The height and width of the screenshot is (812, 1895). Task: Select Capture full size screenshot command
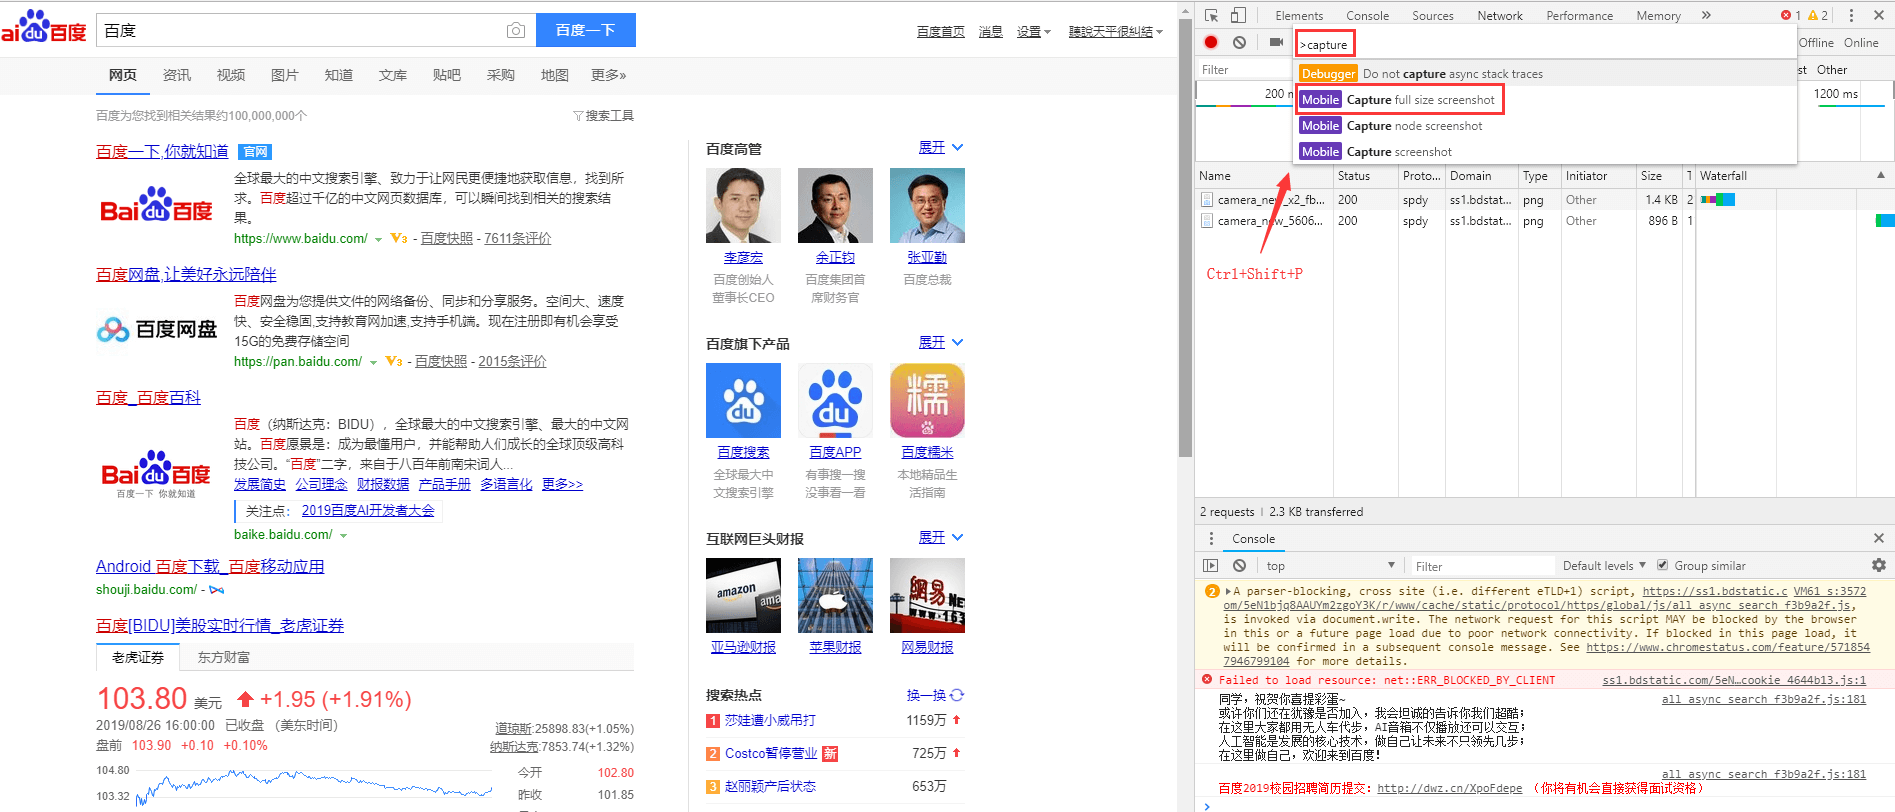point(1400,100)
